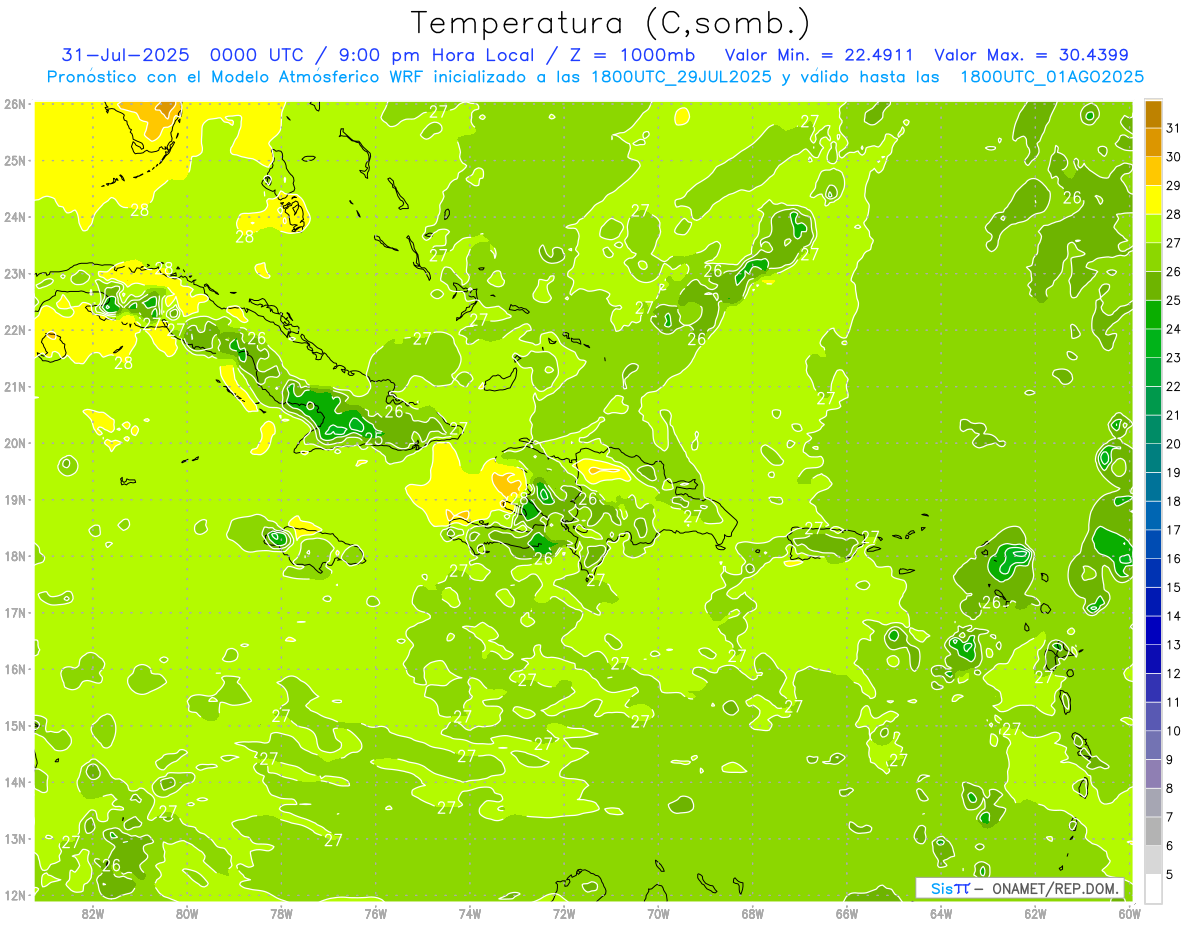Click the color scale number 31
Screen dimensions: 1200x927
click(x=1173, y=128)
